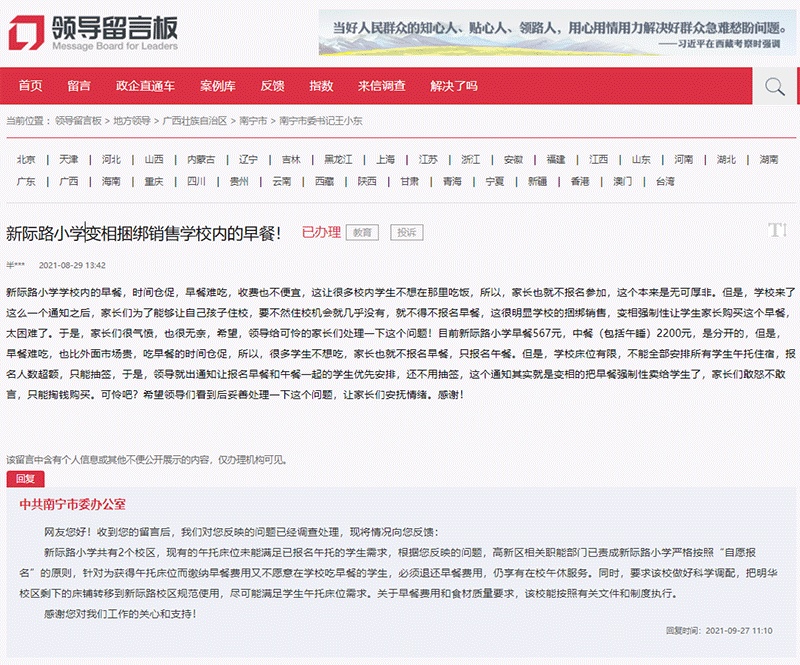Open the 政企直通车 menu item
This screenshot has height=665, width=800.
(145, 86)
